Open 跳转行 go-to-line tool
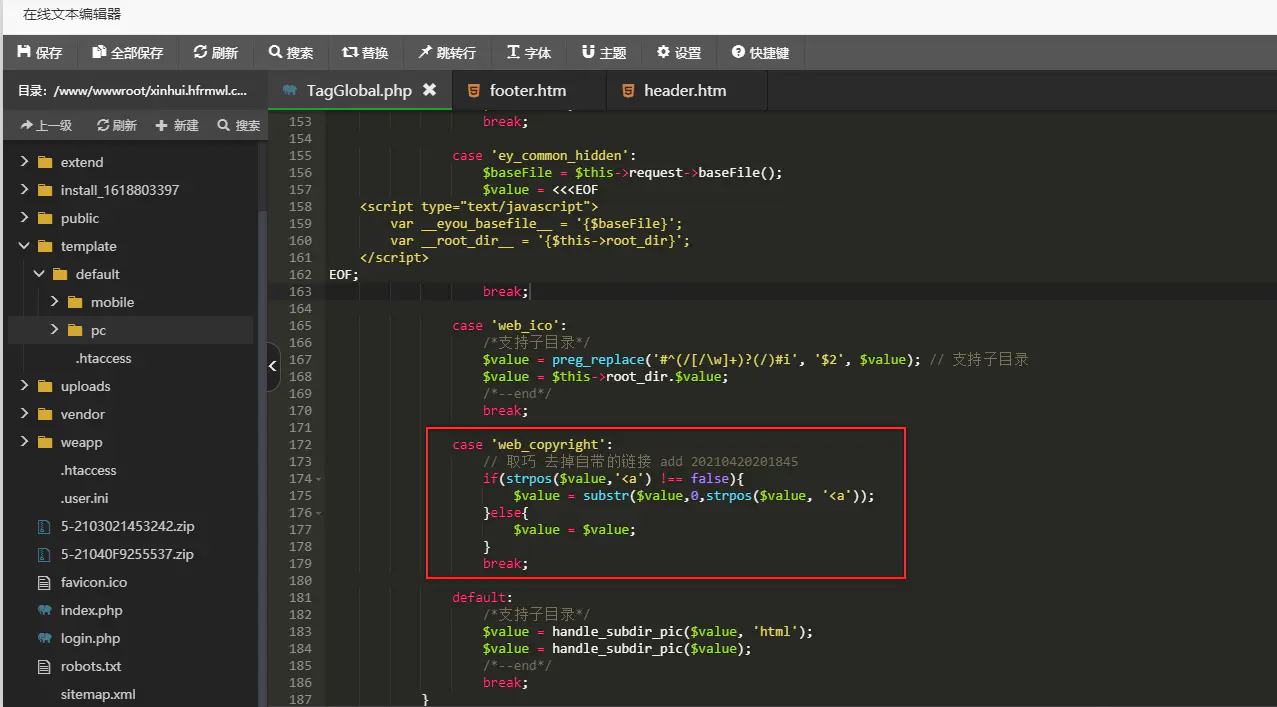The width and height of the screenshot is (1277, 707). pyautogui.click(x=447, y=52)
